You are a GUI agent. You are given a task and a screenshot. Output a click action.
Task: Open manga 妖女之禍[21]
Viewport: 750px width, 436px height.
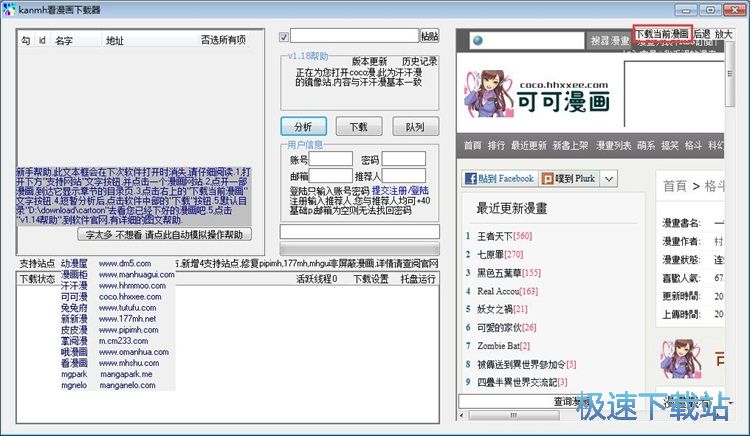(502, 309)
